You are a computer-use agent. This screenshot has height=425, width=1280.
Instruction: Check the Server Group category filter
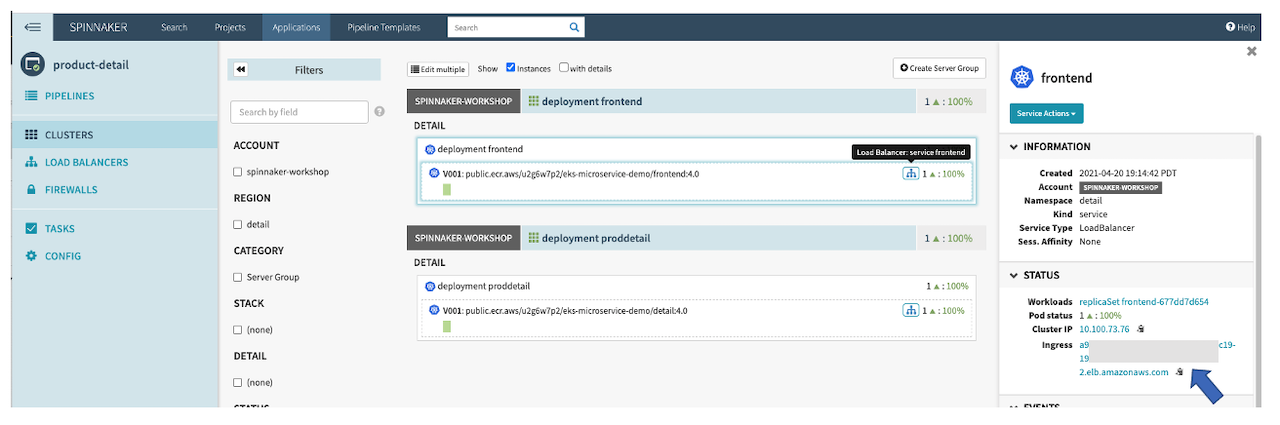(237, 277)
